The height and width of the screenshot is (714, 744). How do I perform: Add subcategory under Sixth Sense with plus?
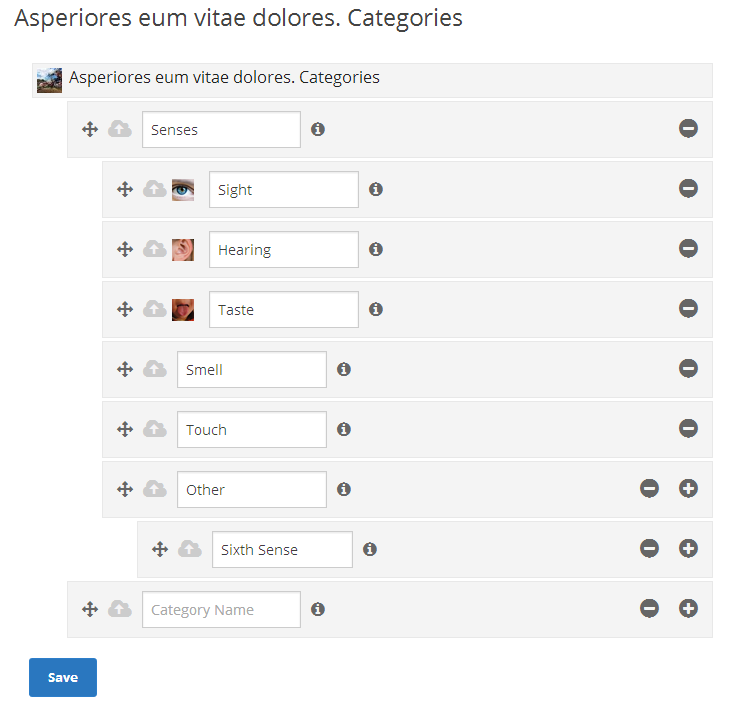(688, 548)
